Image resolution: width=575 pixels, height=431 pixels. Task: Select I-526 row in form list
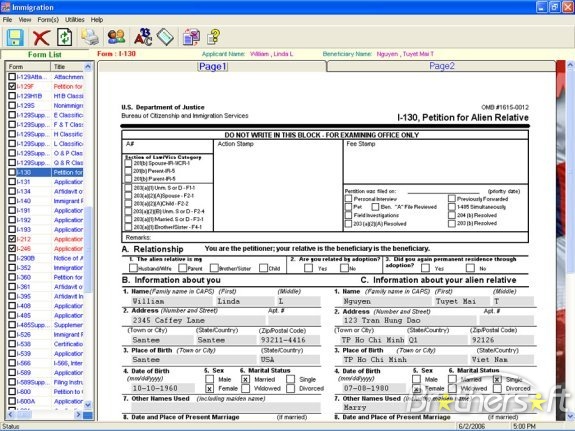click(46, 334)
